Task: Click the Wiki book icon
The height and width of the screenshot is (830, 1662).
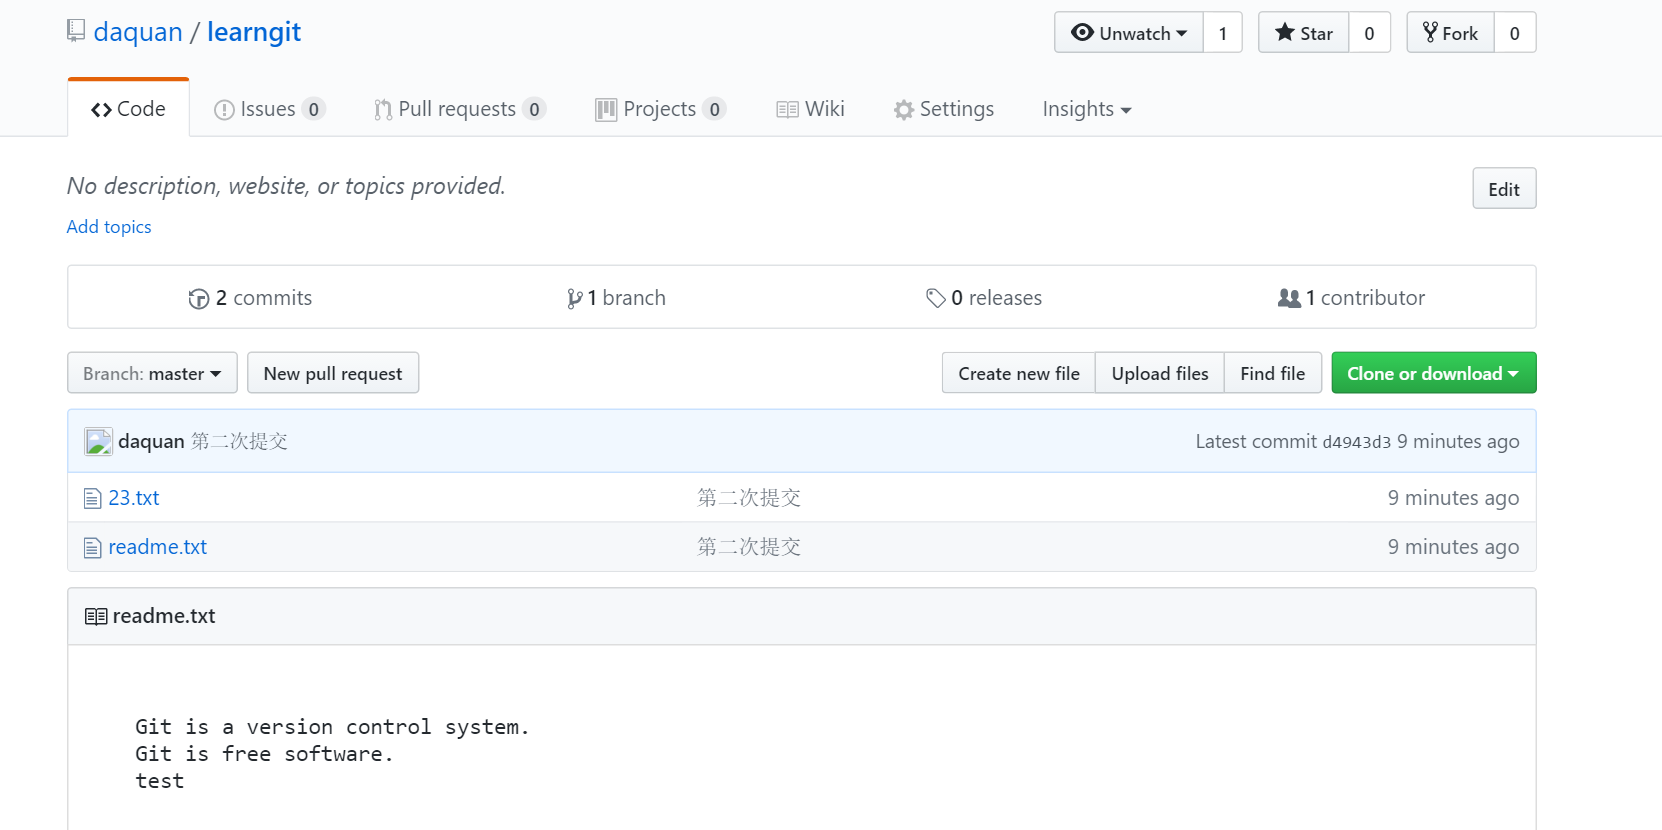Action: click(x=787, y=110)
